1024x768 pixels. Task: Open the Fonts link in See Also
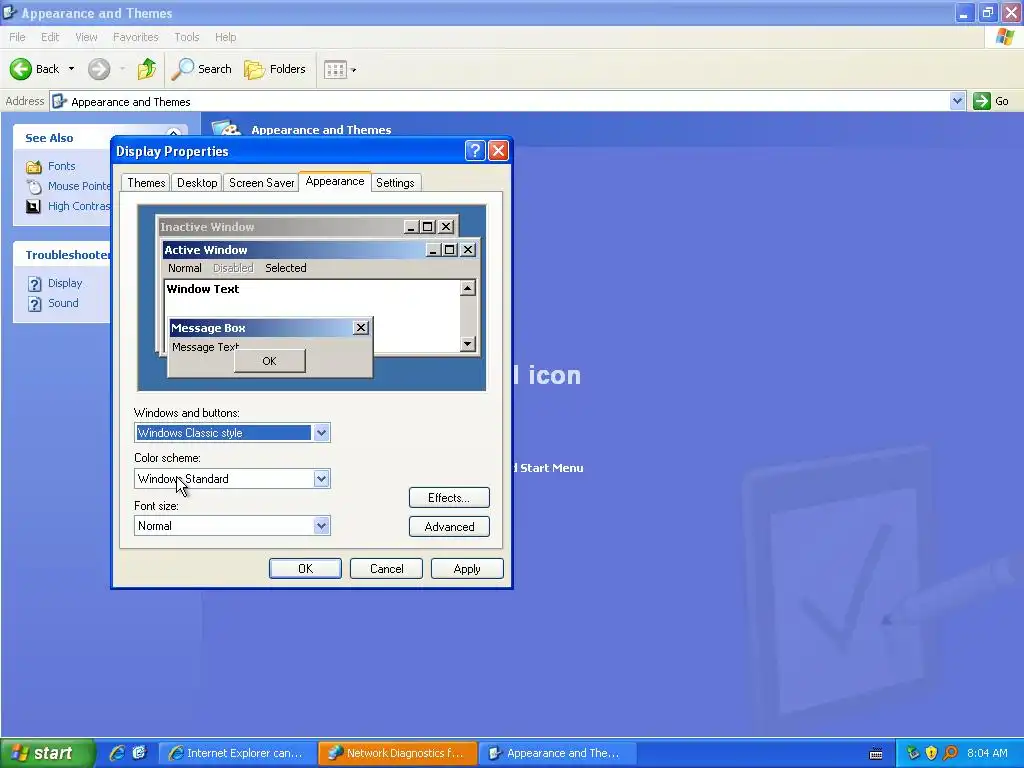(61, 166)
